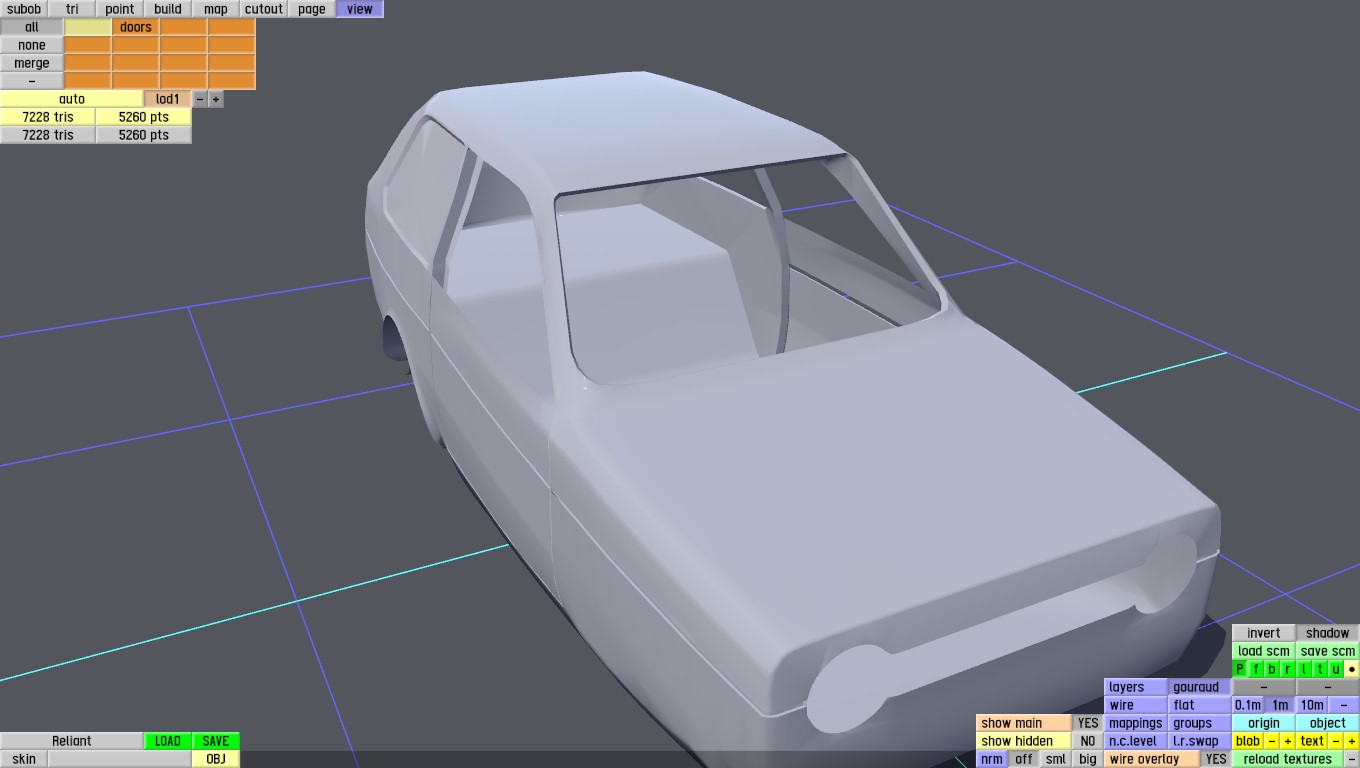Click the yellow auto button
This screenshot has width=1360, height=768.
tap(72, 99)
